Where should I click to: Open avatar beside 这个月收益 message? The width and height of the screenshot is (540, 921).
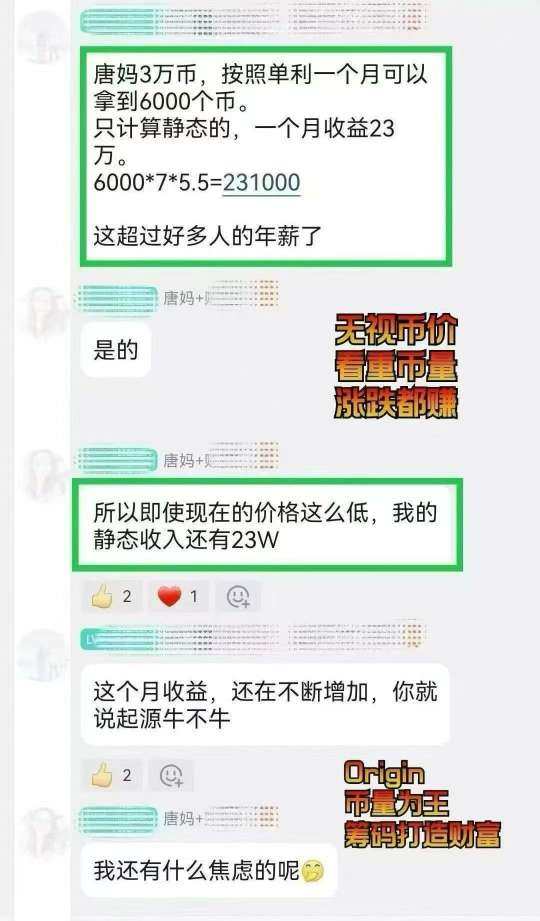(42, 653)
